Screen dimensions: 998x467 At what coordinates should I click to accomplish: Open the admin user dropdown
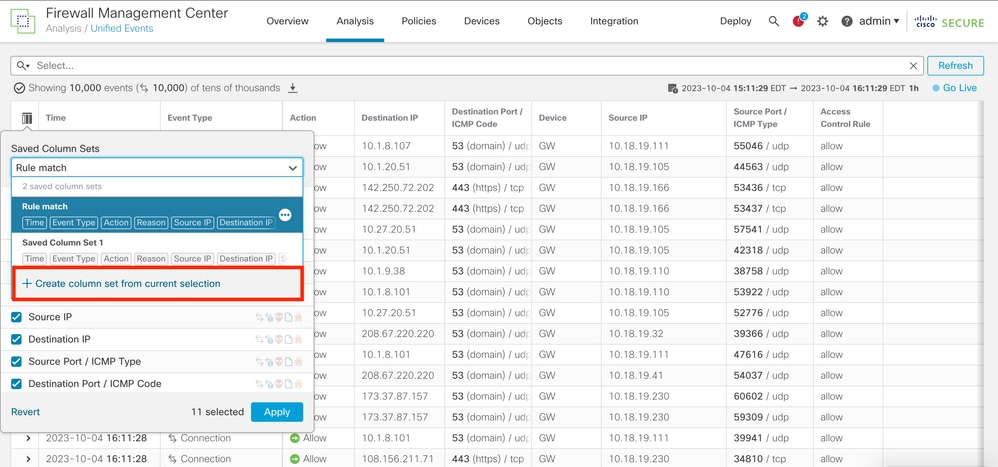[x=879, y=21]
